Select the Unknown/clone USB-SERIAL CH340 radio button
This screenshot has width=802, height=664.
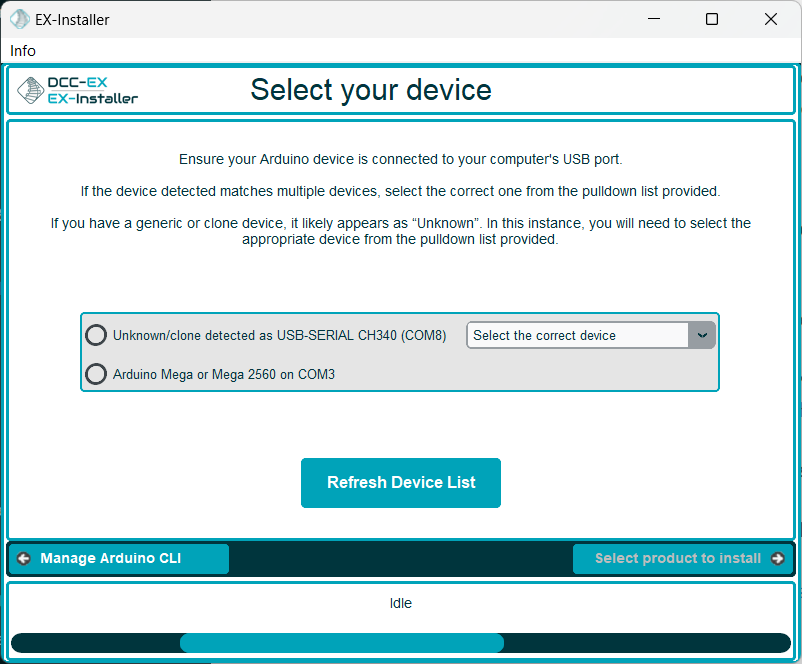(96, 335)
